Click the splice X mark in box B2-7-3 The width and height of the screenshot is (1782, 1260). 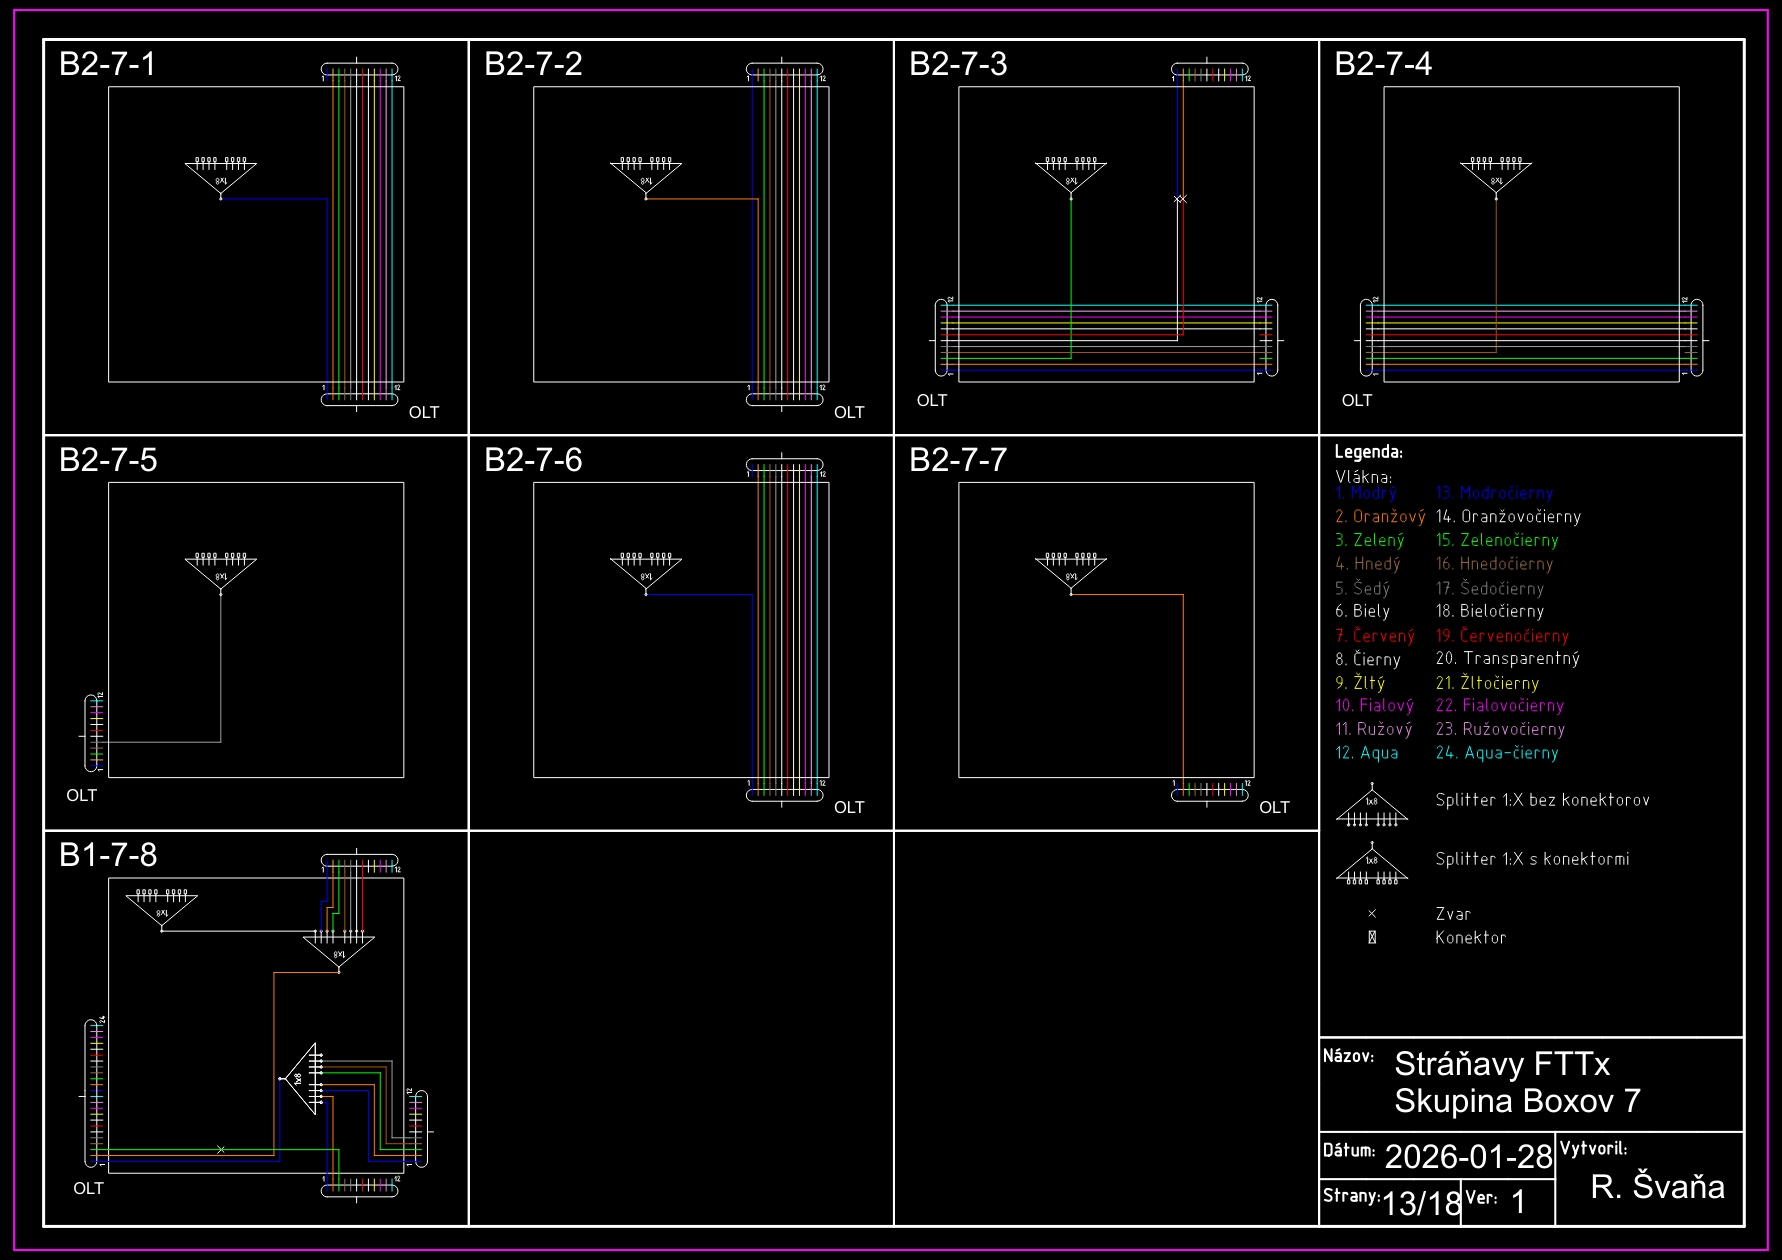coord(1180,199)
